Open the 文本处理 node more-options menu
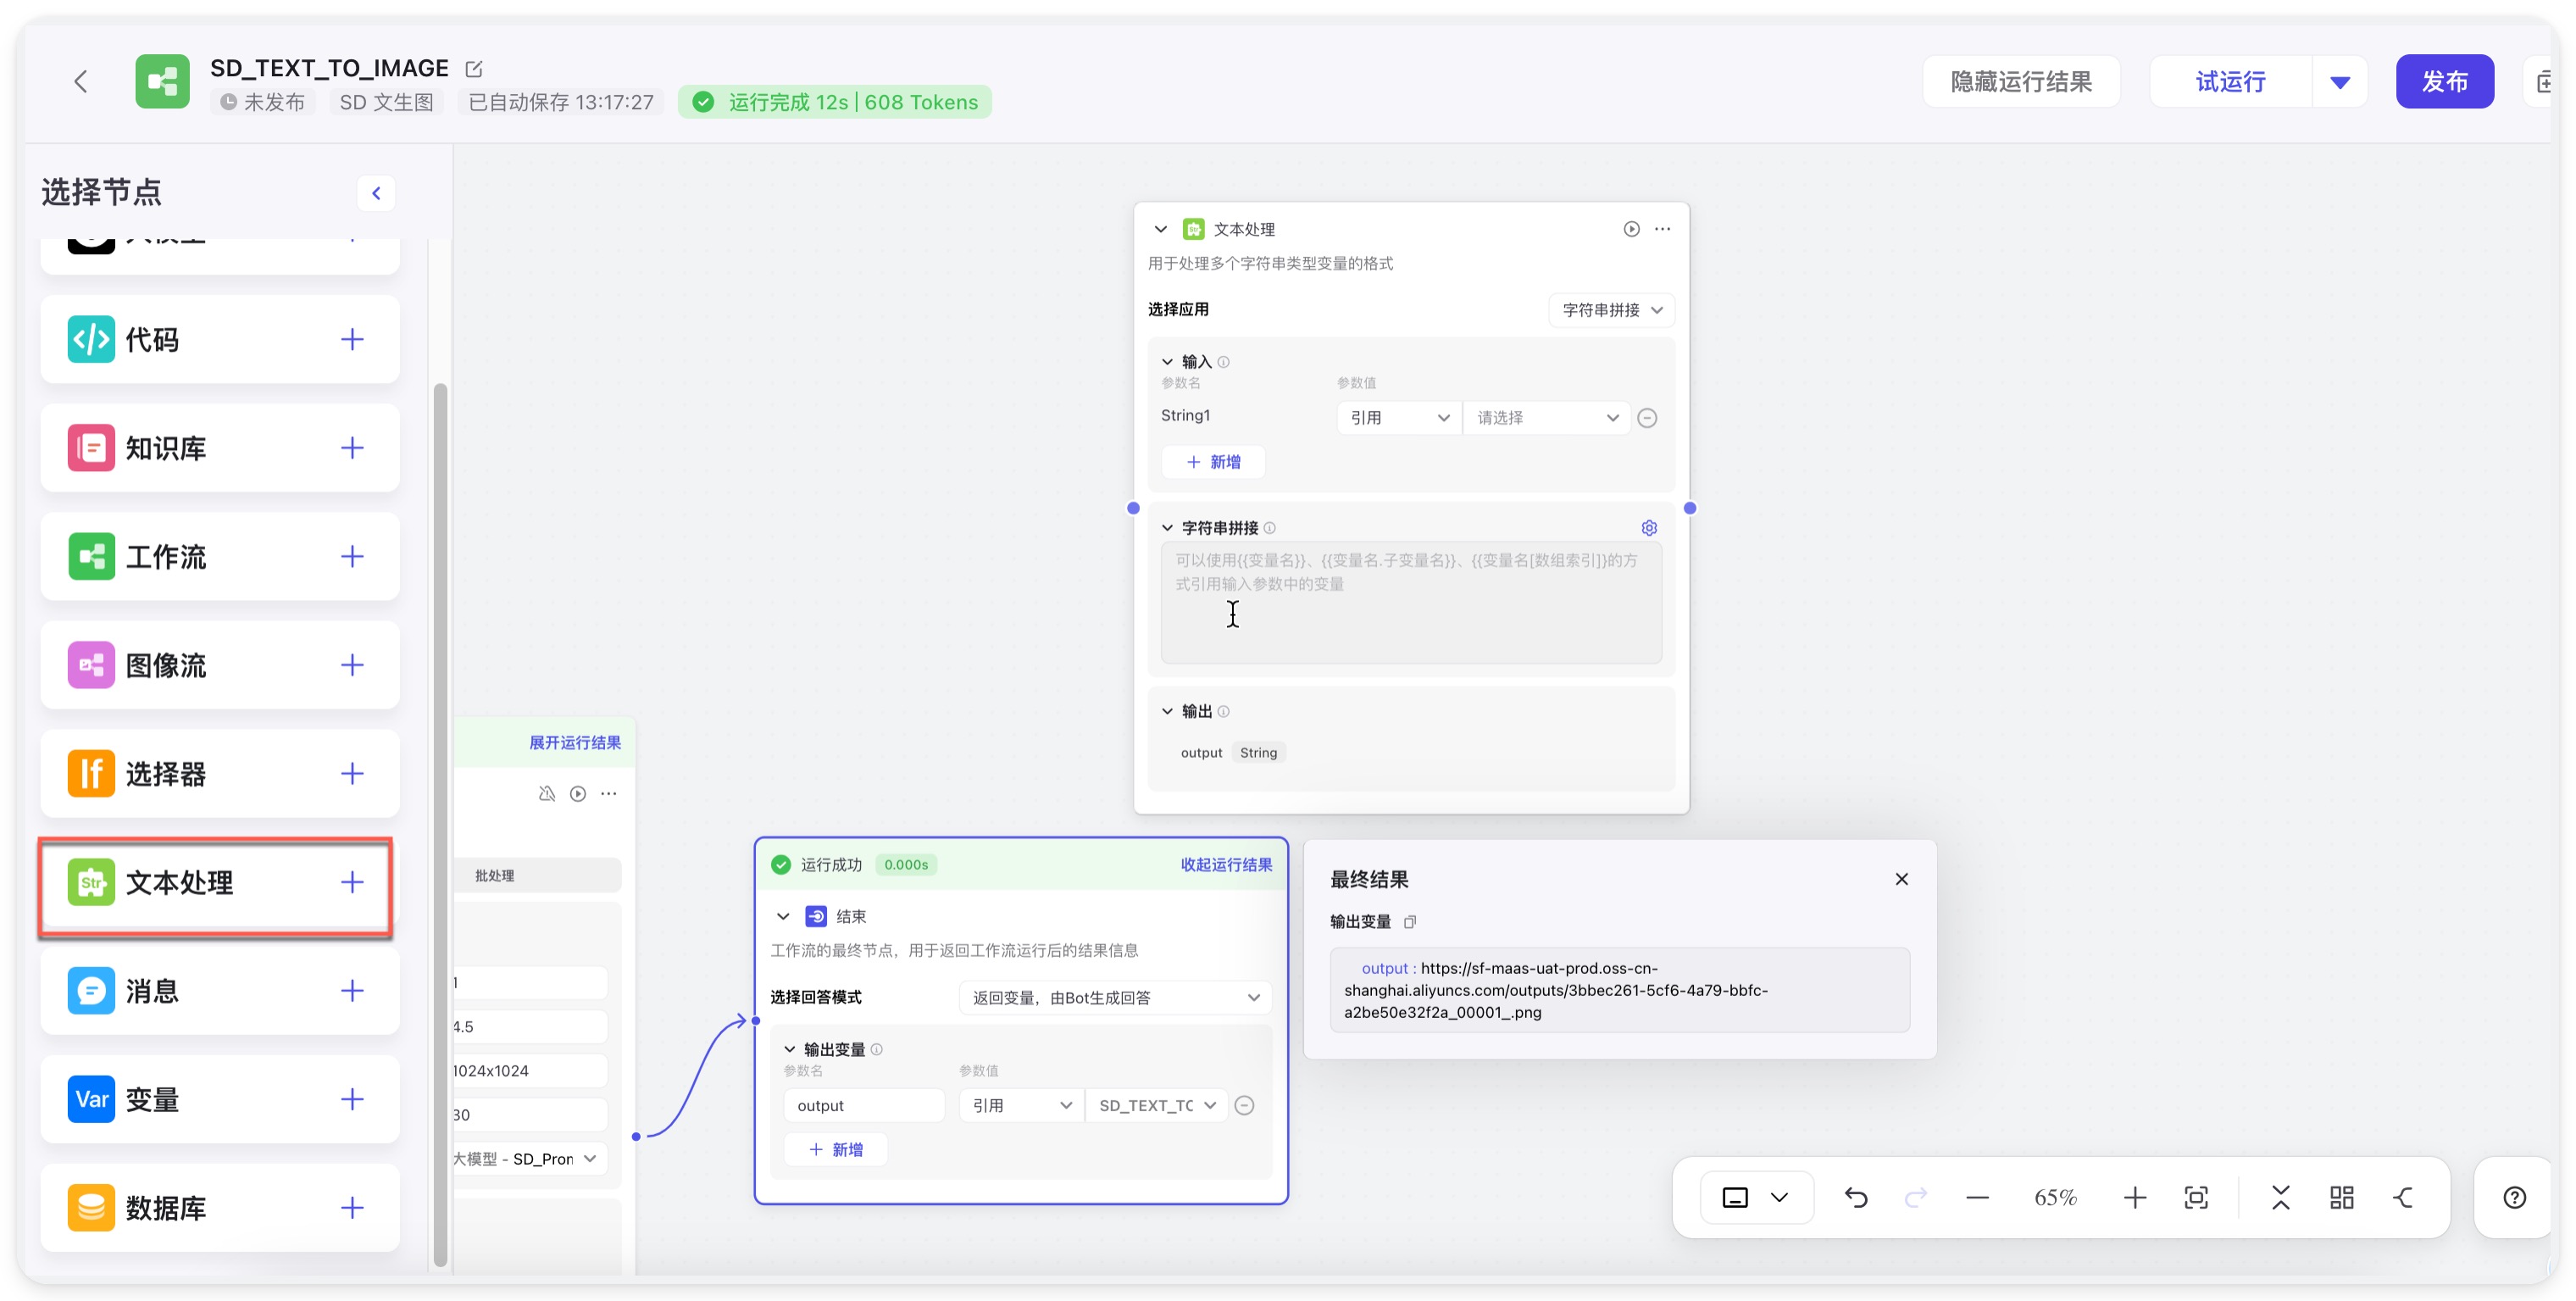Image resolution: width=2576 pixels, height=1301 pixels. 1662,229
